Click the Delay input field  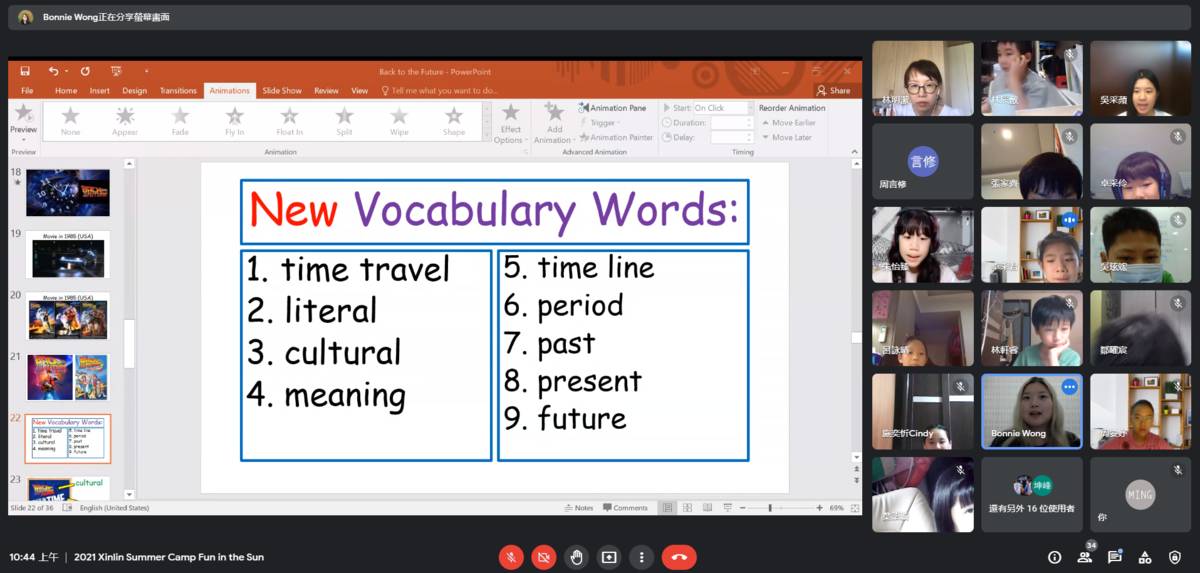tap(731, 138)
